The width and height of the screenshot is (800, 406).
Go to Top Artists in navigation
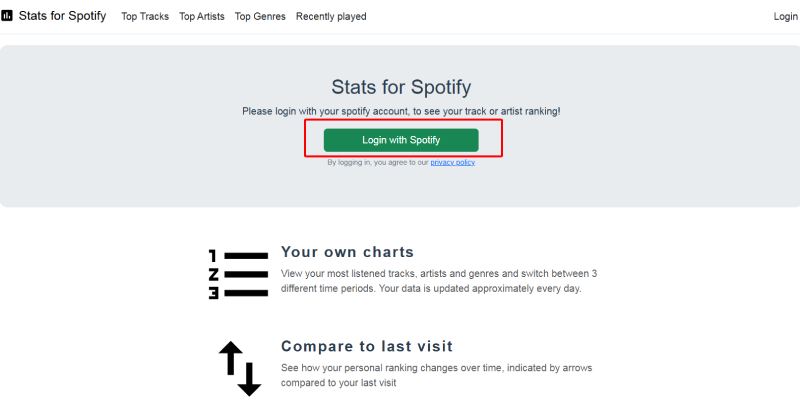202,17
